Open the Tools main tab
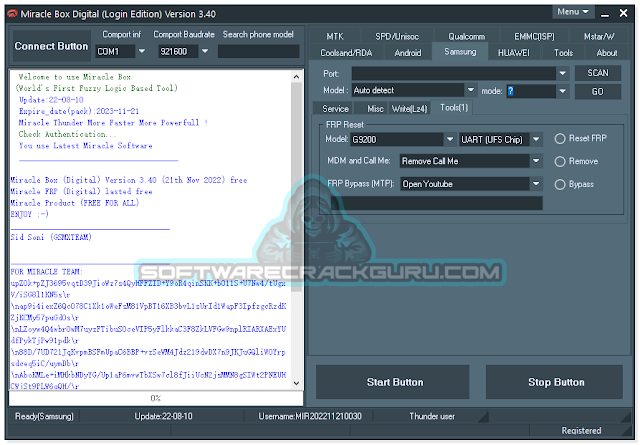The image size is (640, 445). (x=563, y=53)
